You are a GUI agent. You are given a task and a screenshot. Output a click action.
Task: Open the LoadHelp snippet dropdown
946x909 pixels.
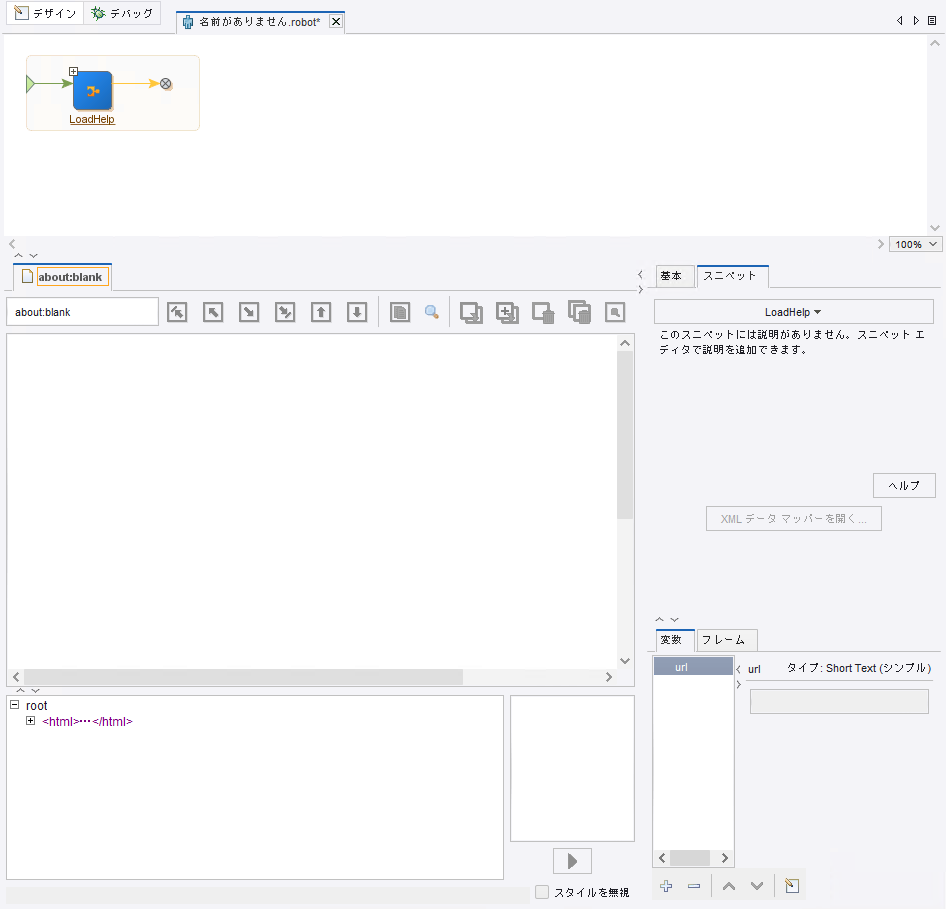(793, 312)
